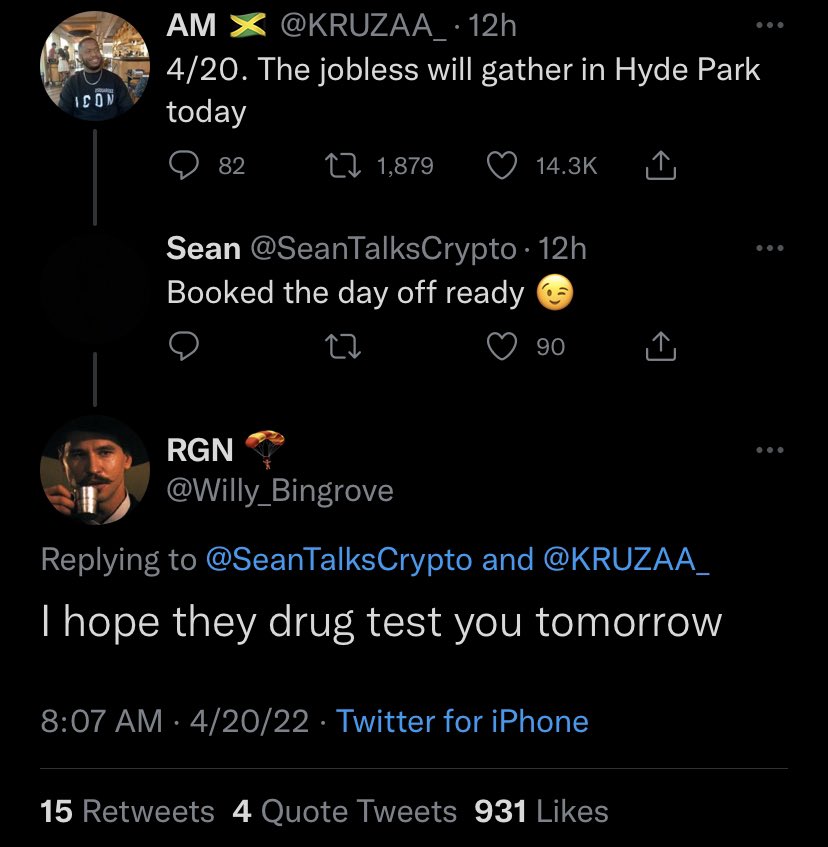Open more options on AM's tweet
This screenshot has height=847, width=828.
(x=770, y=25)
